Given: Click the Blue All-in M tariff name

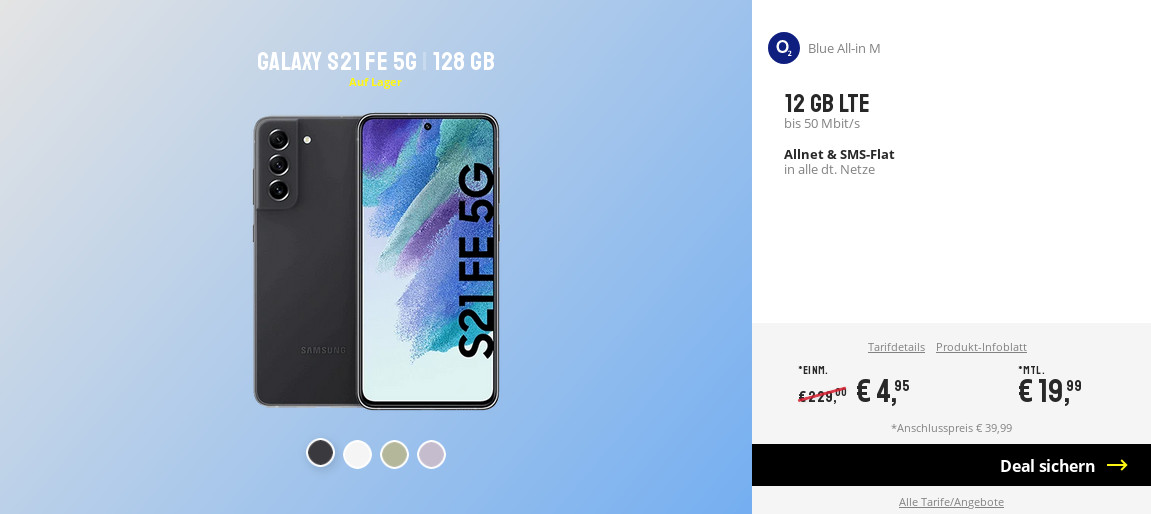Looking at the screenshot, I should tap(844, 48).
